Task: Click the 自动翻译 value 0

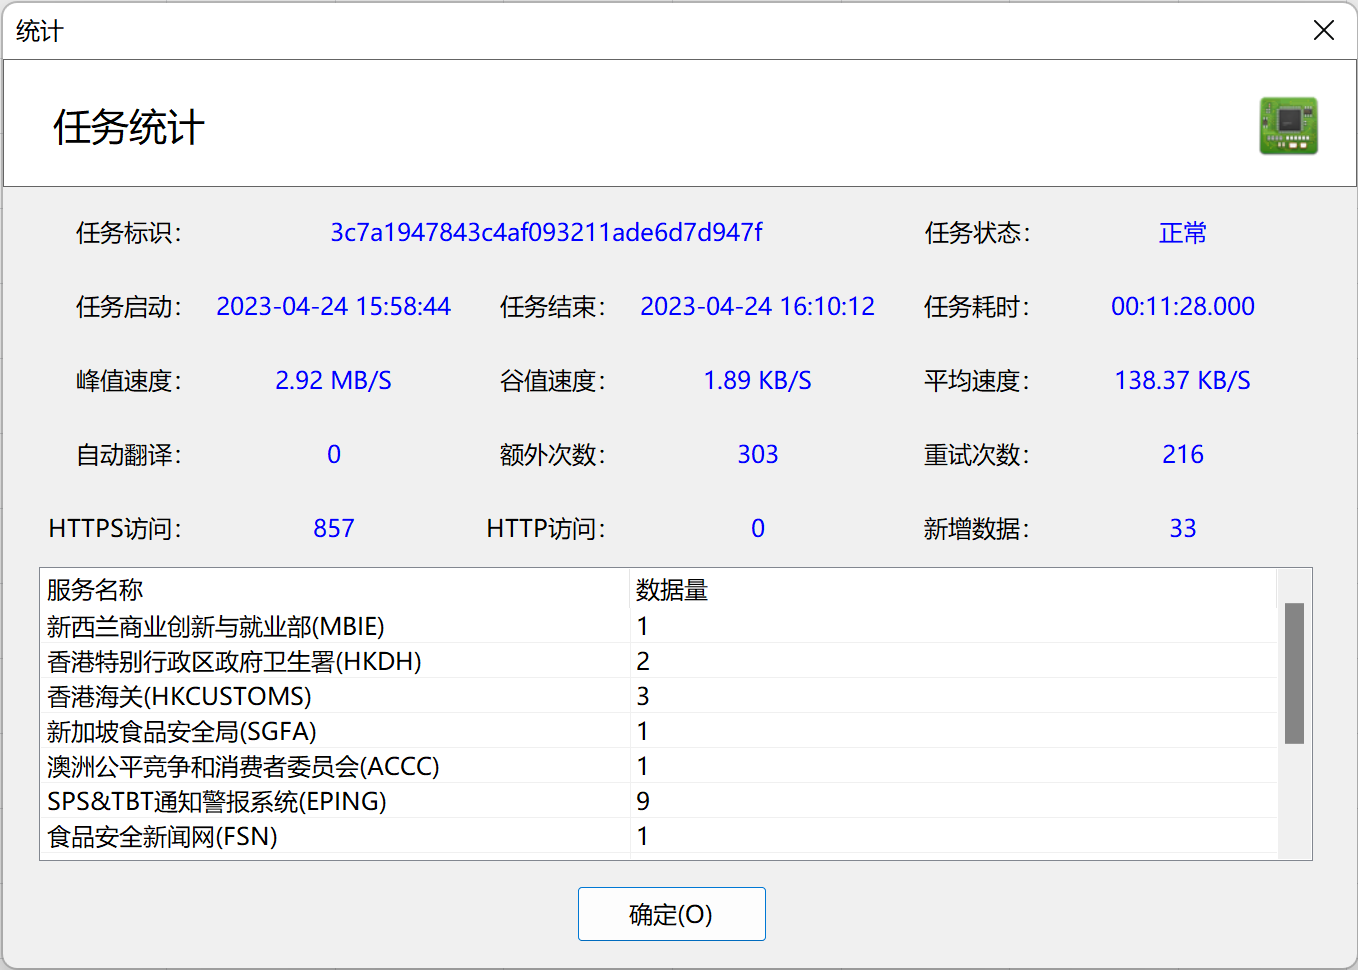Action: click(x=334, y=455)
